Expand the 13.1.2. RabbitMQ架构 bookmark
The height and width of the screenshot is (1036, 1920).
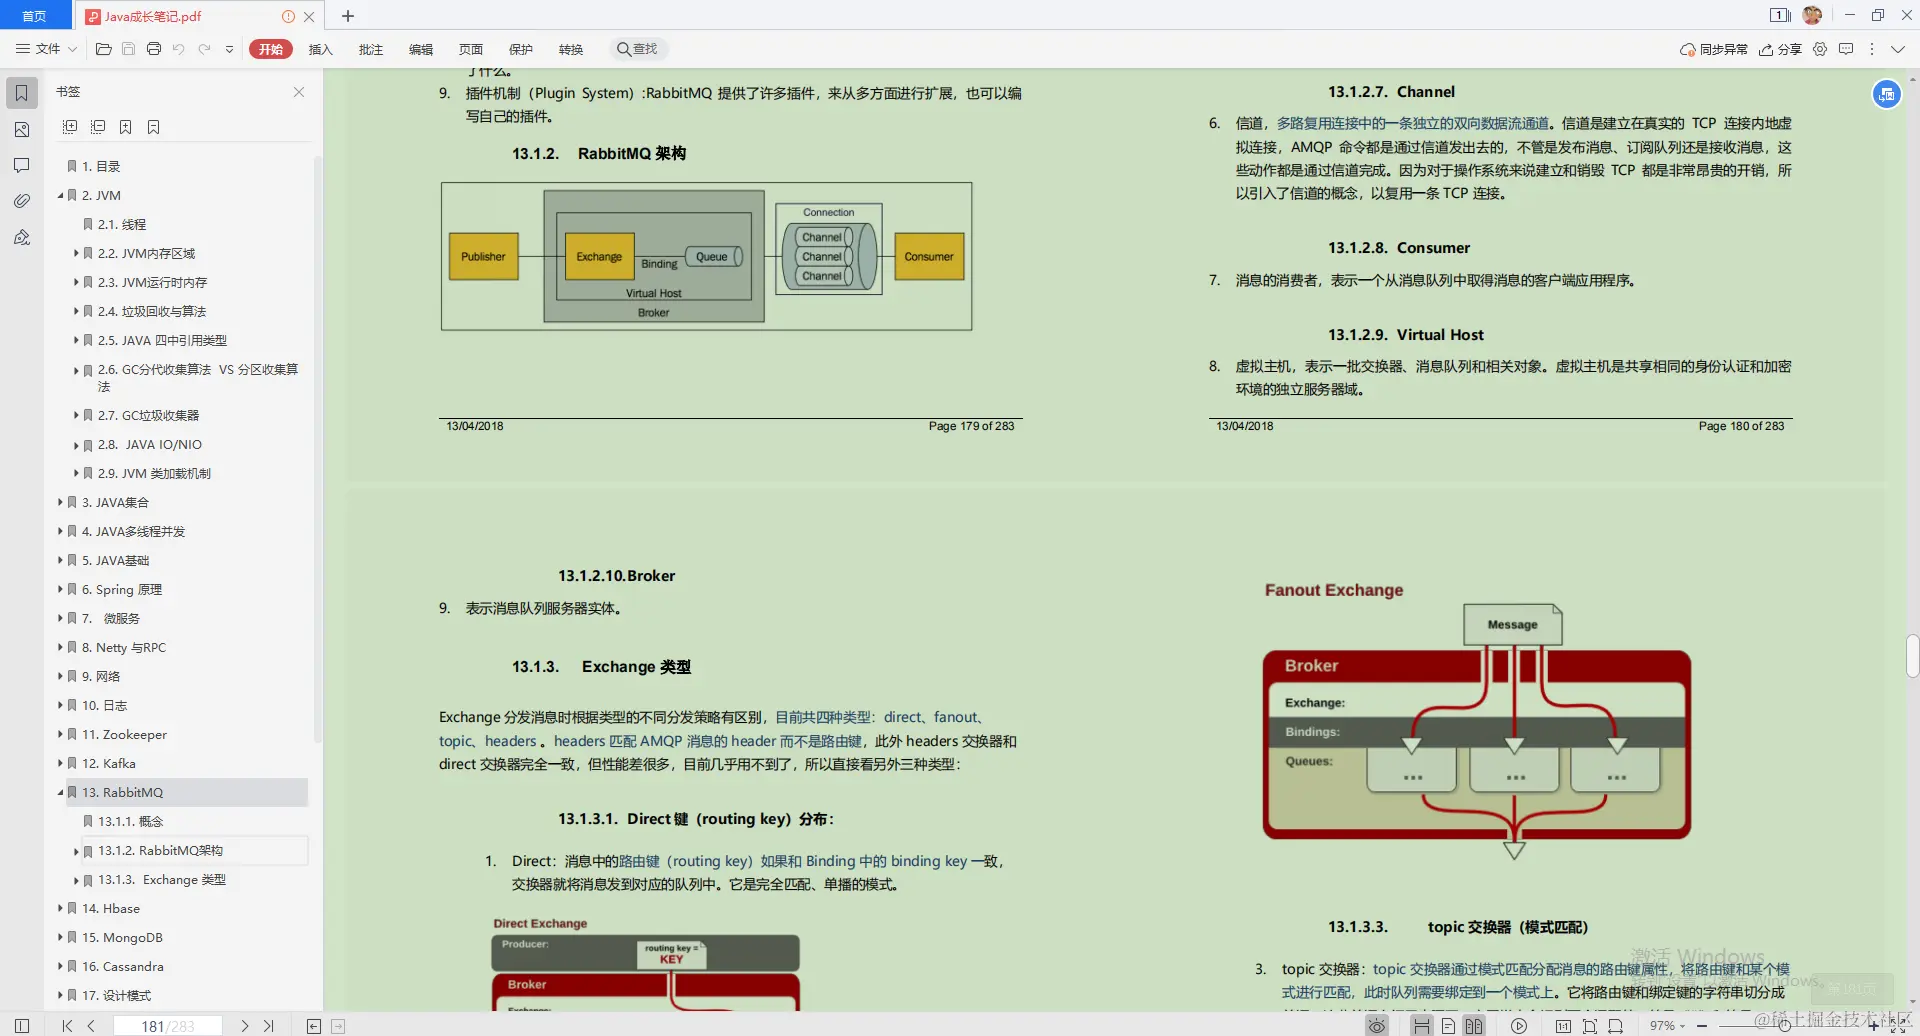[76, 851]
